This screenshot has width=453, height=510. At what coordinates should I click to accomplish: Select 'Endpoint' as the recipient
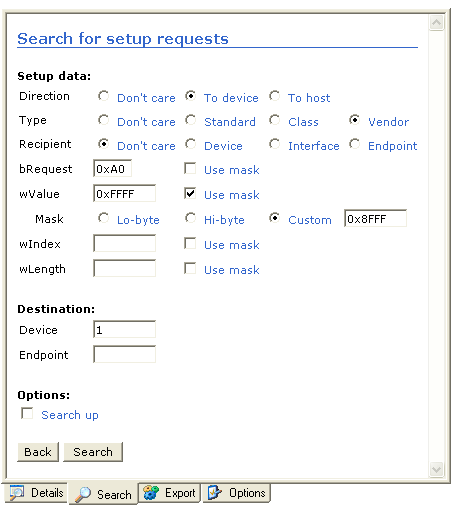[355, 144]
